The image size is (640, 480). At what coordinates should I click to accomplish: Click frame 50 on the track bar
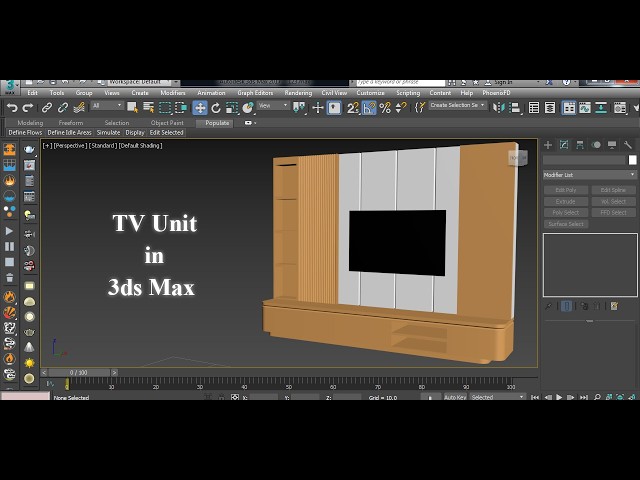289,383
